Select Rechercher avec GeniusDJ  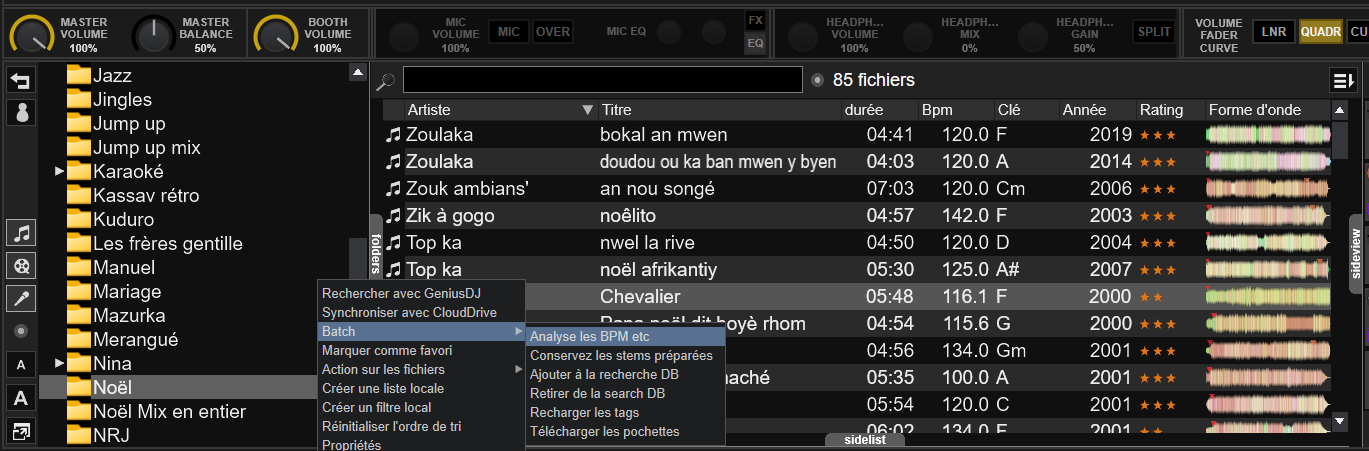pyautogui.click(x=421, y=293)
